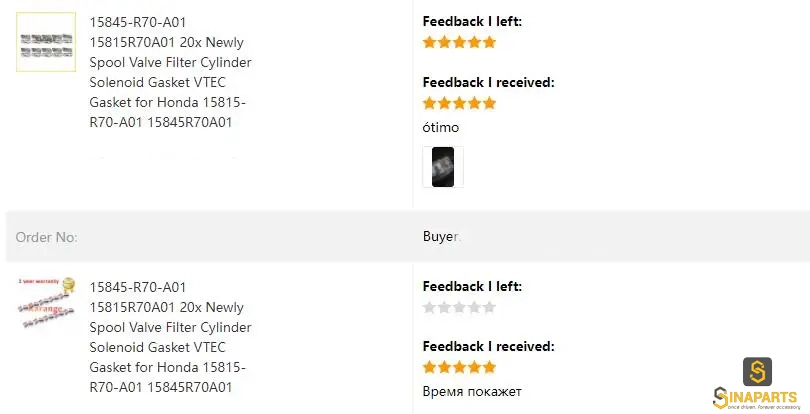
Task: Rate three stars on the empty feedback row
Action: (459, 308)
